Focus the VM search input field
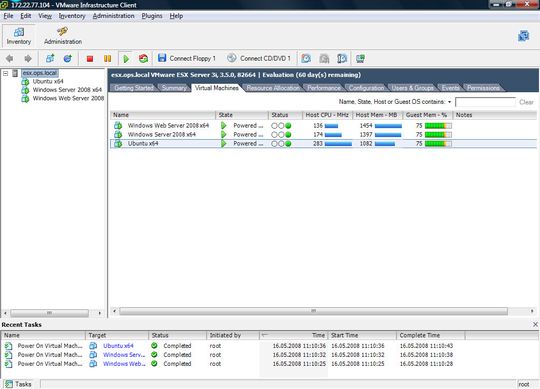 point(485,102)
